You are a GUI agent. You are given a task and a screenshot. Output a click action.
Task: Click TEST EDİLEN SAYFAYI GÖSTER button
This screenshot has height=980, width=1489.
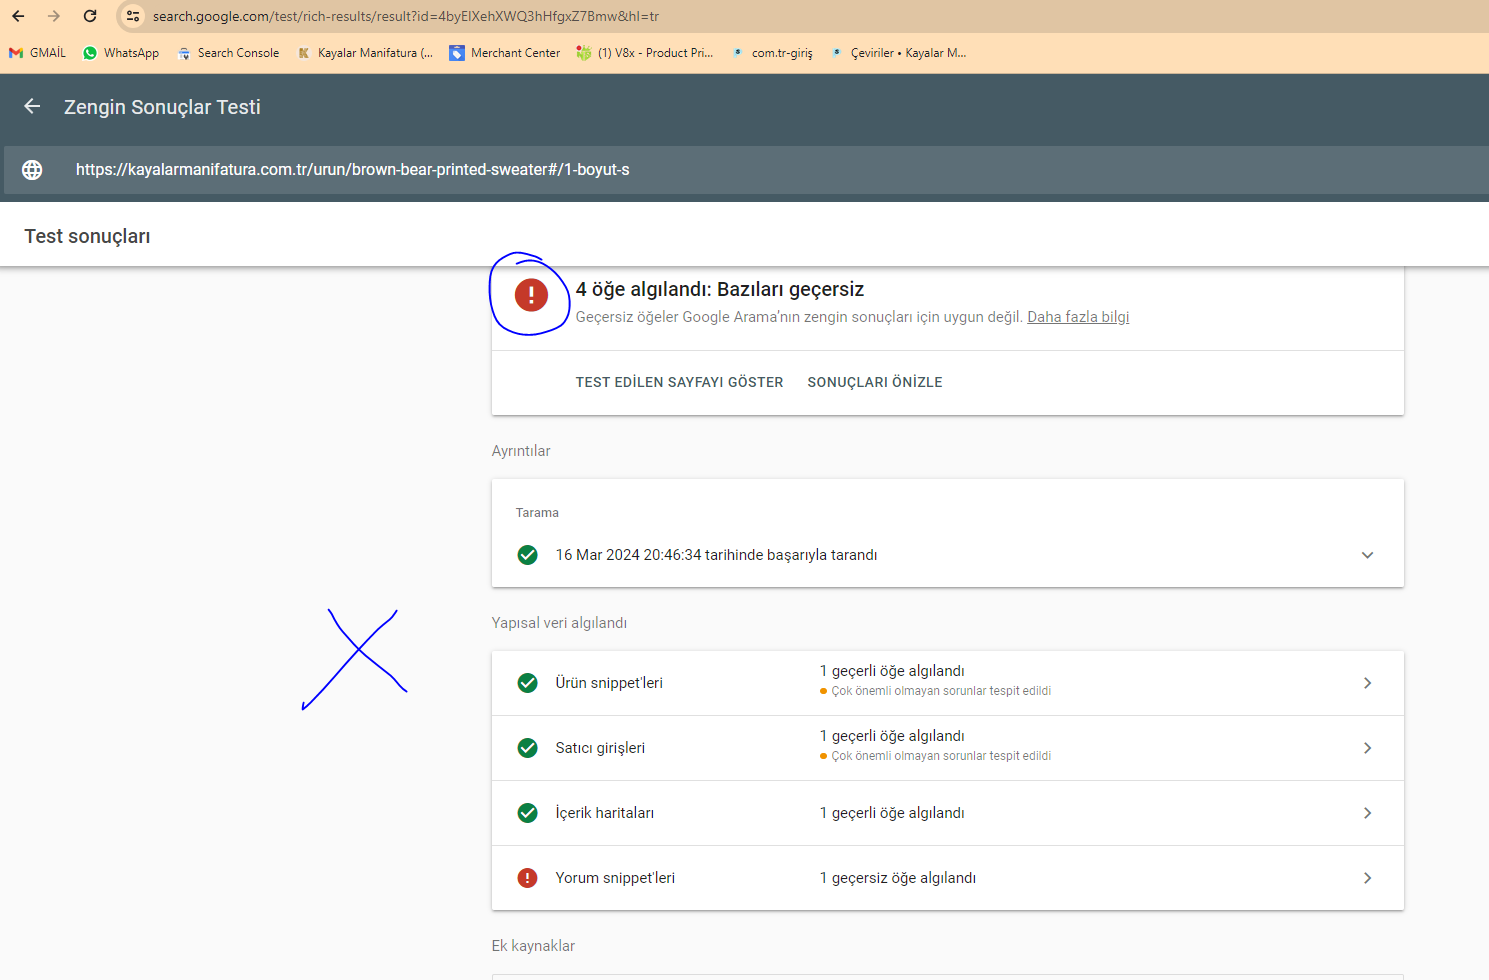pyautogui.click(x=679, y=382)
